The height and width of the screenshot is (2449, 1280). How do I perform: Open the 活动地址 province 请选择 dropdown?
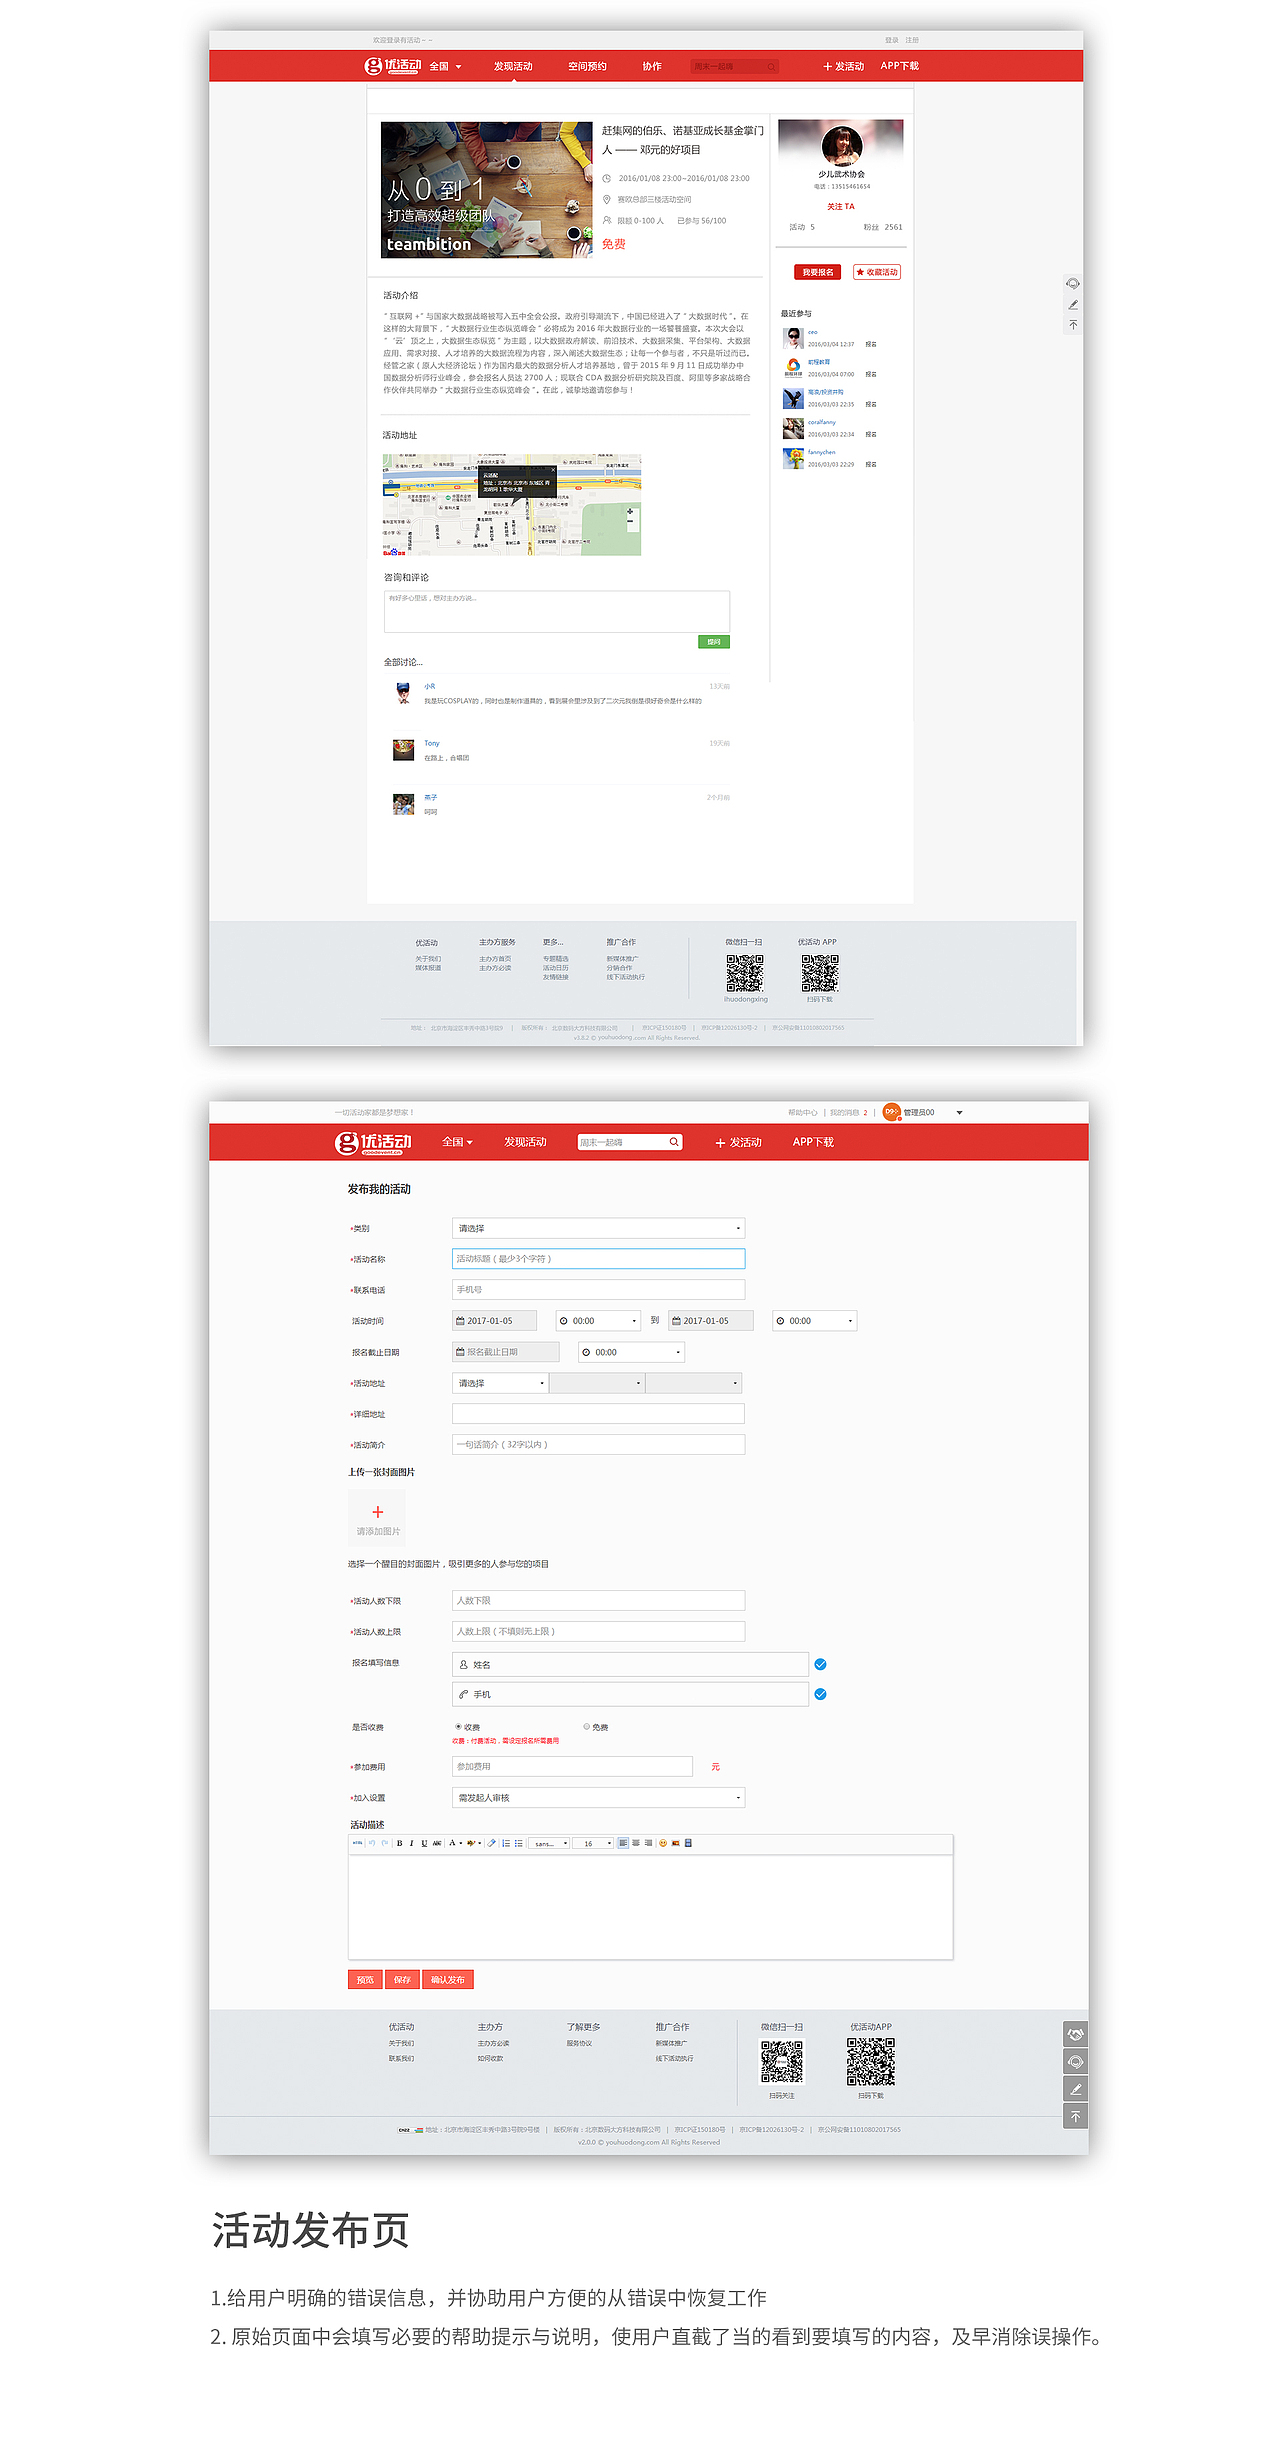coord(500,1383)
